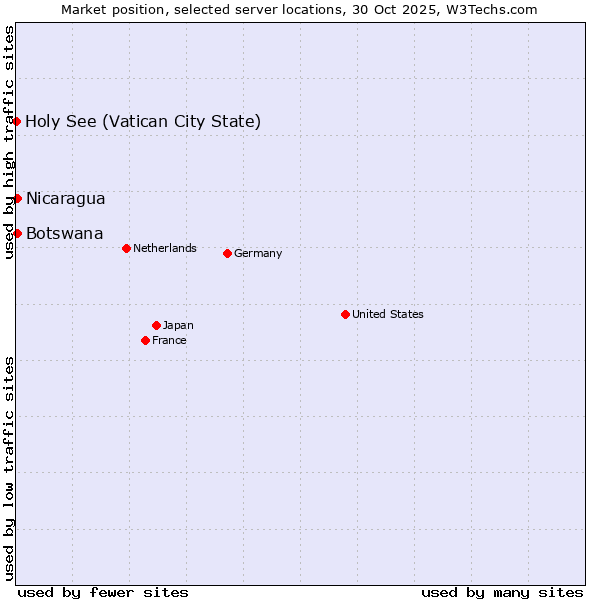Click the Holy See (Vatican City State) label
600x600 pixels.
click(x=143, y=122)
